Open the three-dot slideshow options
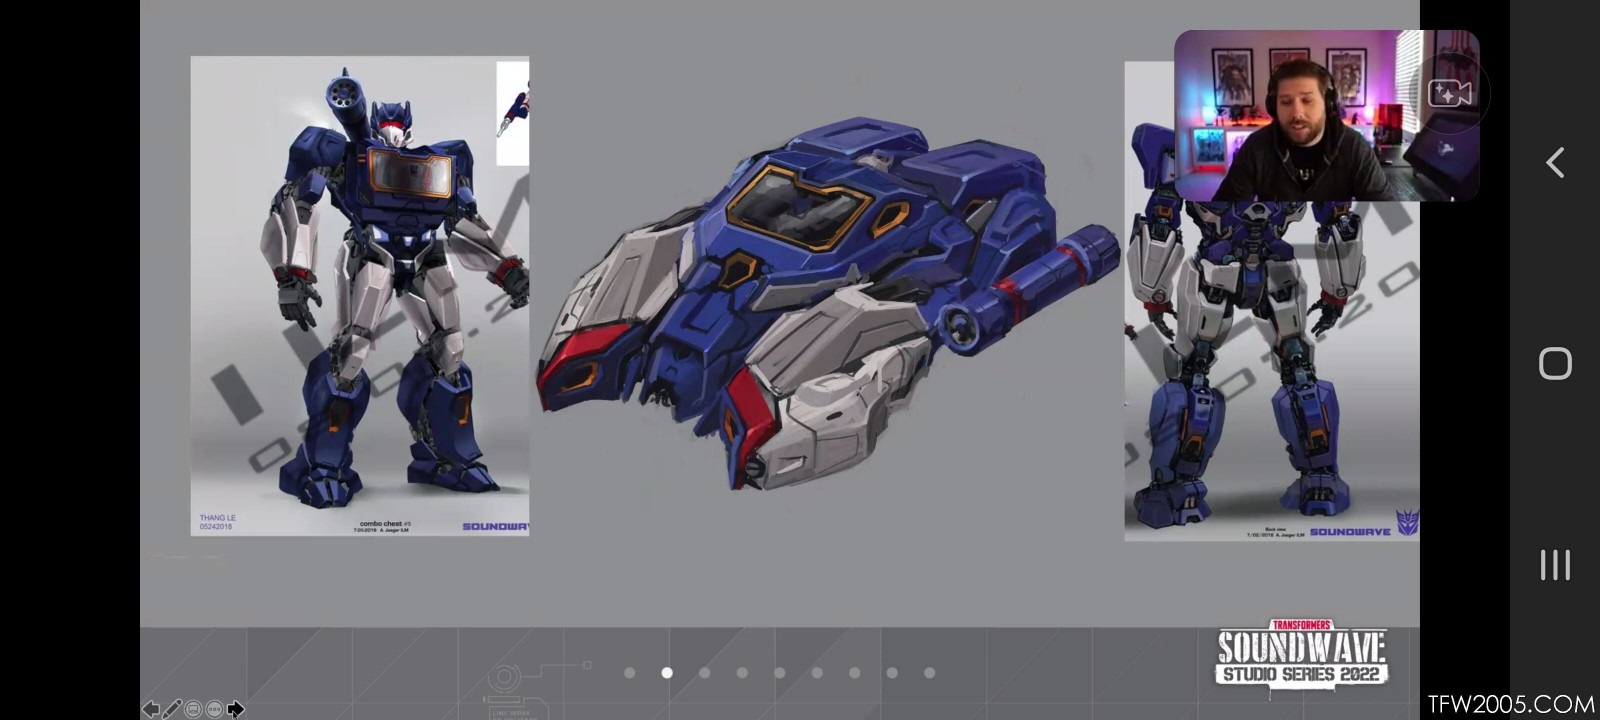 (x=214, y=709)
